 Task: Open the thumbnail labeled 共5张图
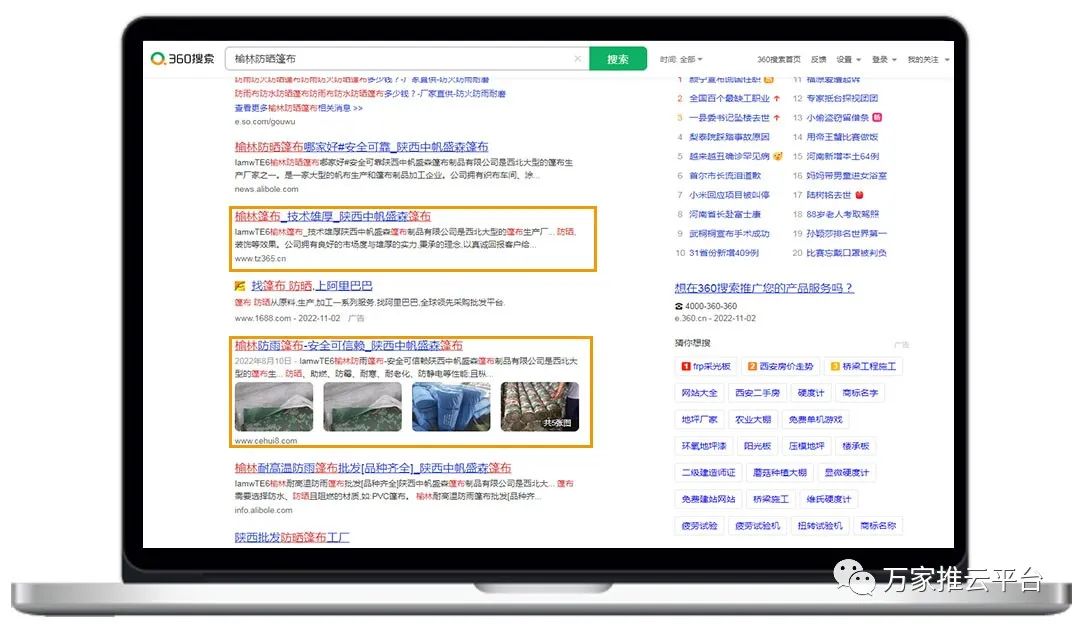coord(539,407)
